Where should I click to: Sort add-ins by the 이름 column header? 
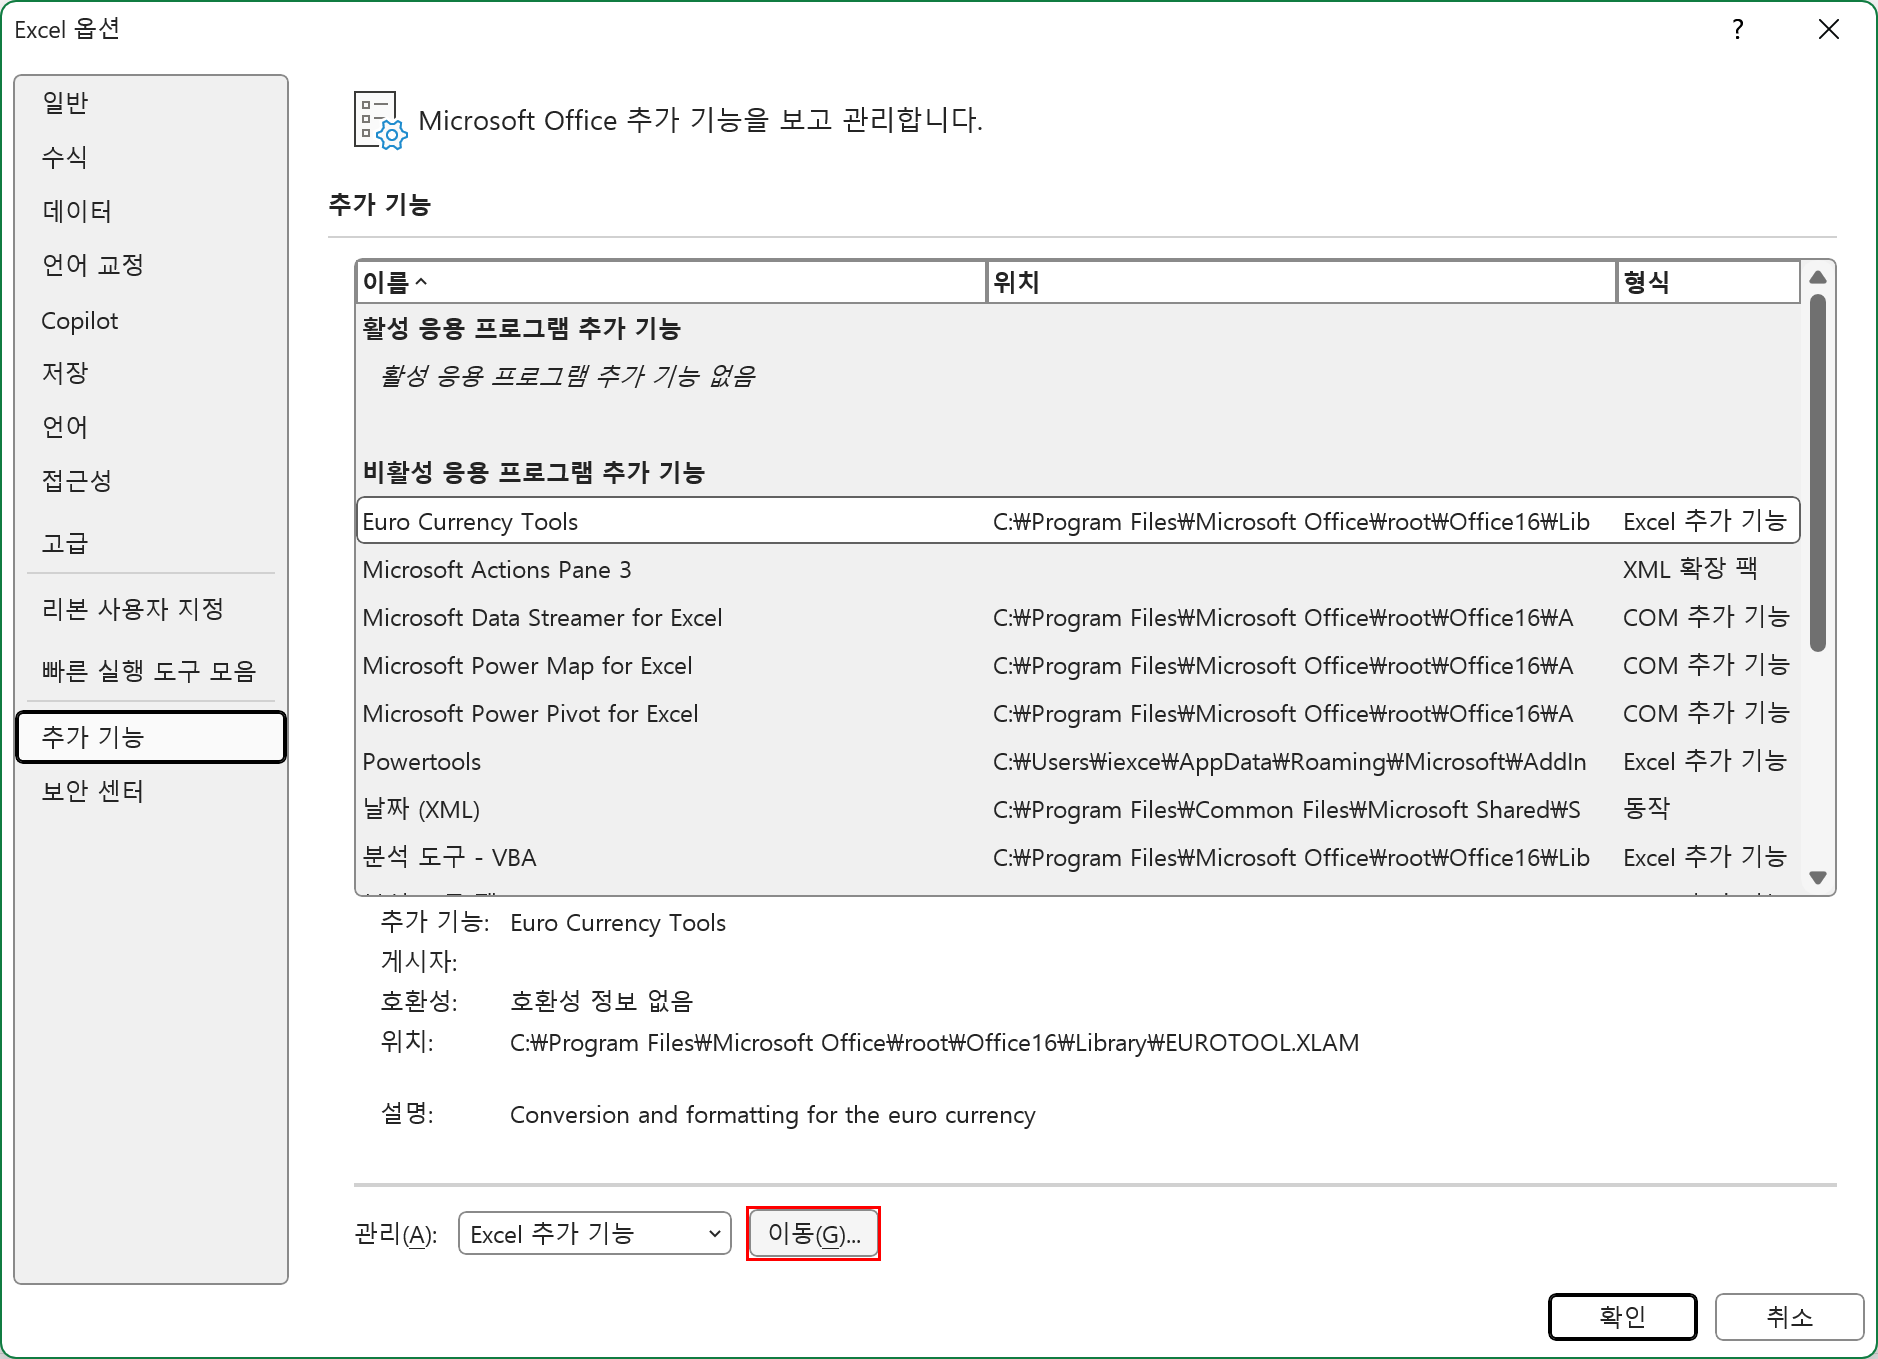point(670,282)
